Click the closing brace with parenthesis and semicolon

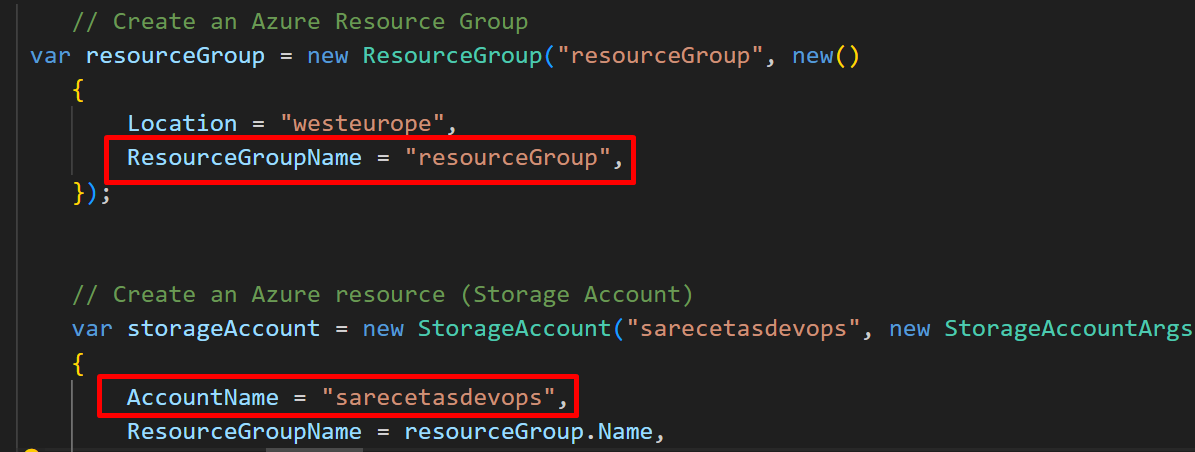[92, 193]
